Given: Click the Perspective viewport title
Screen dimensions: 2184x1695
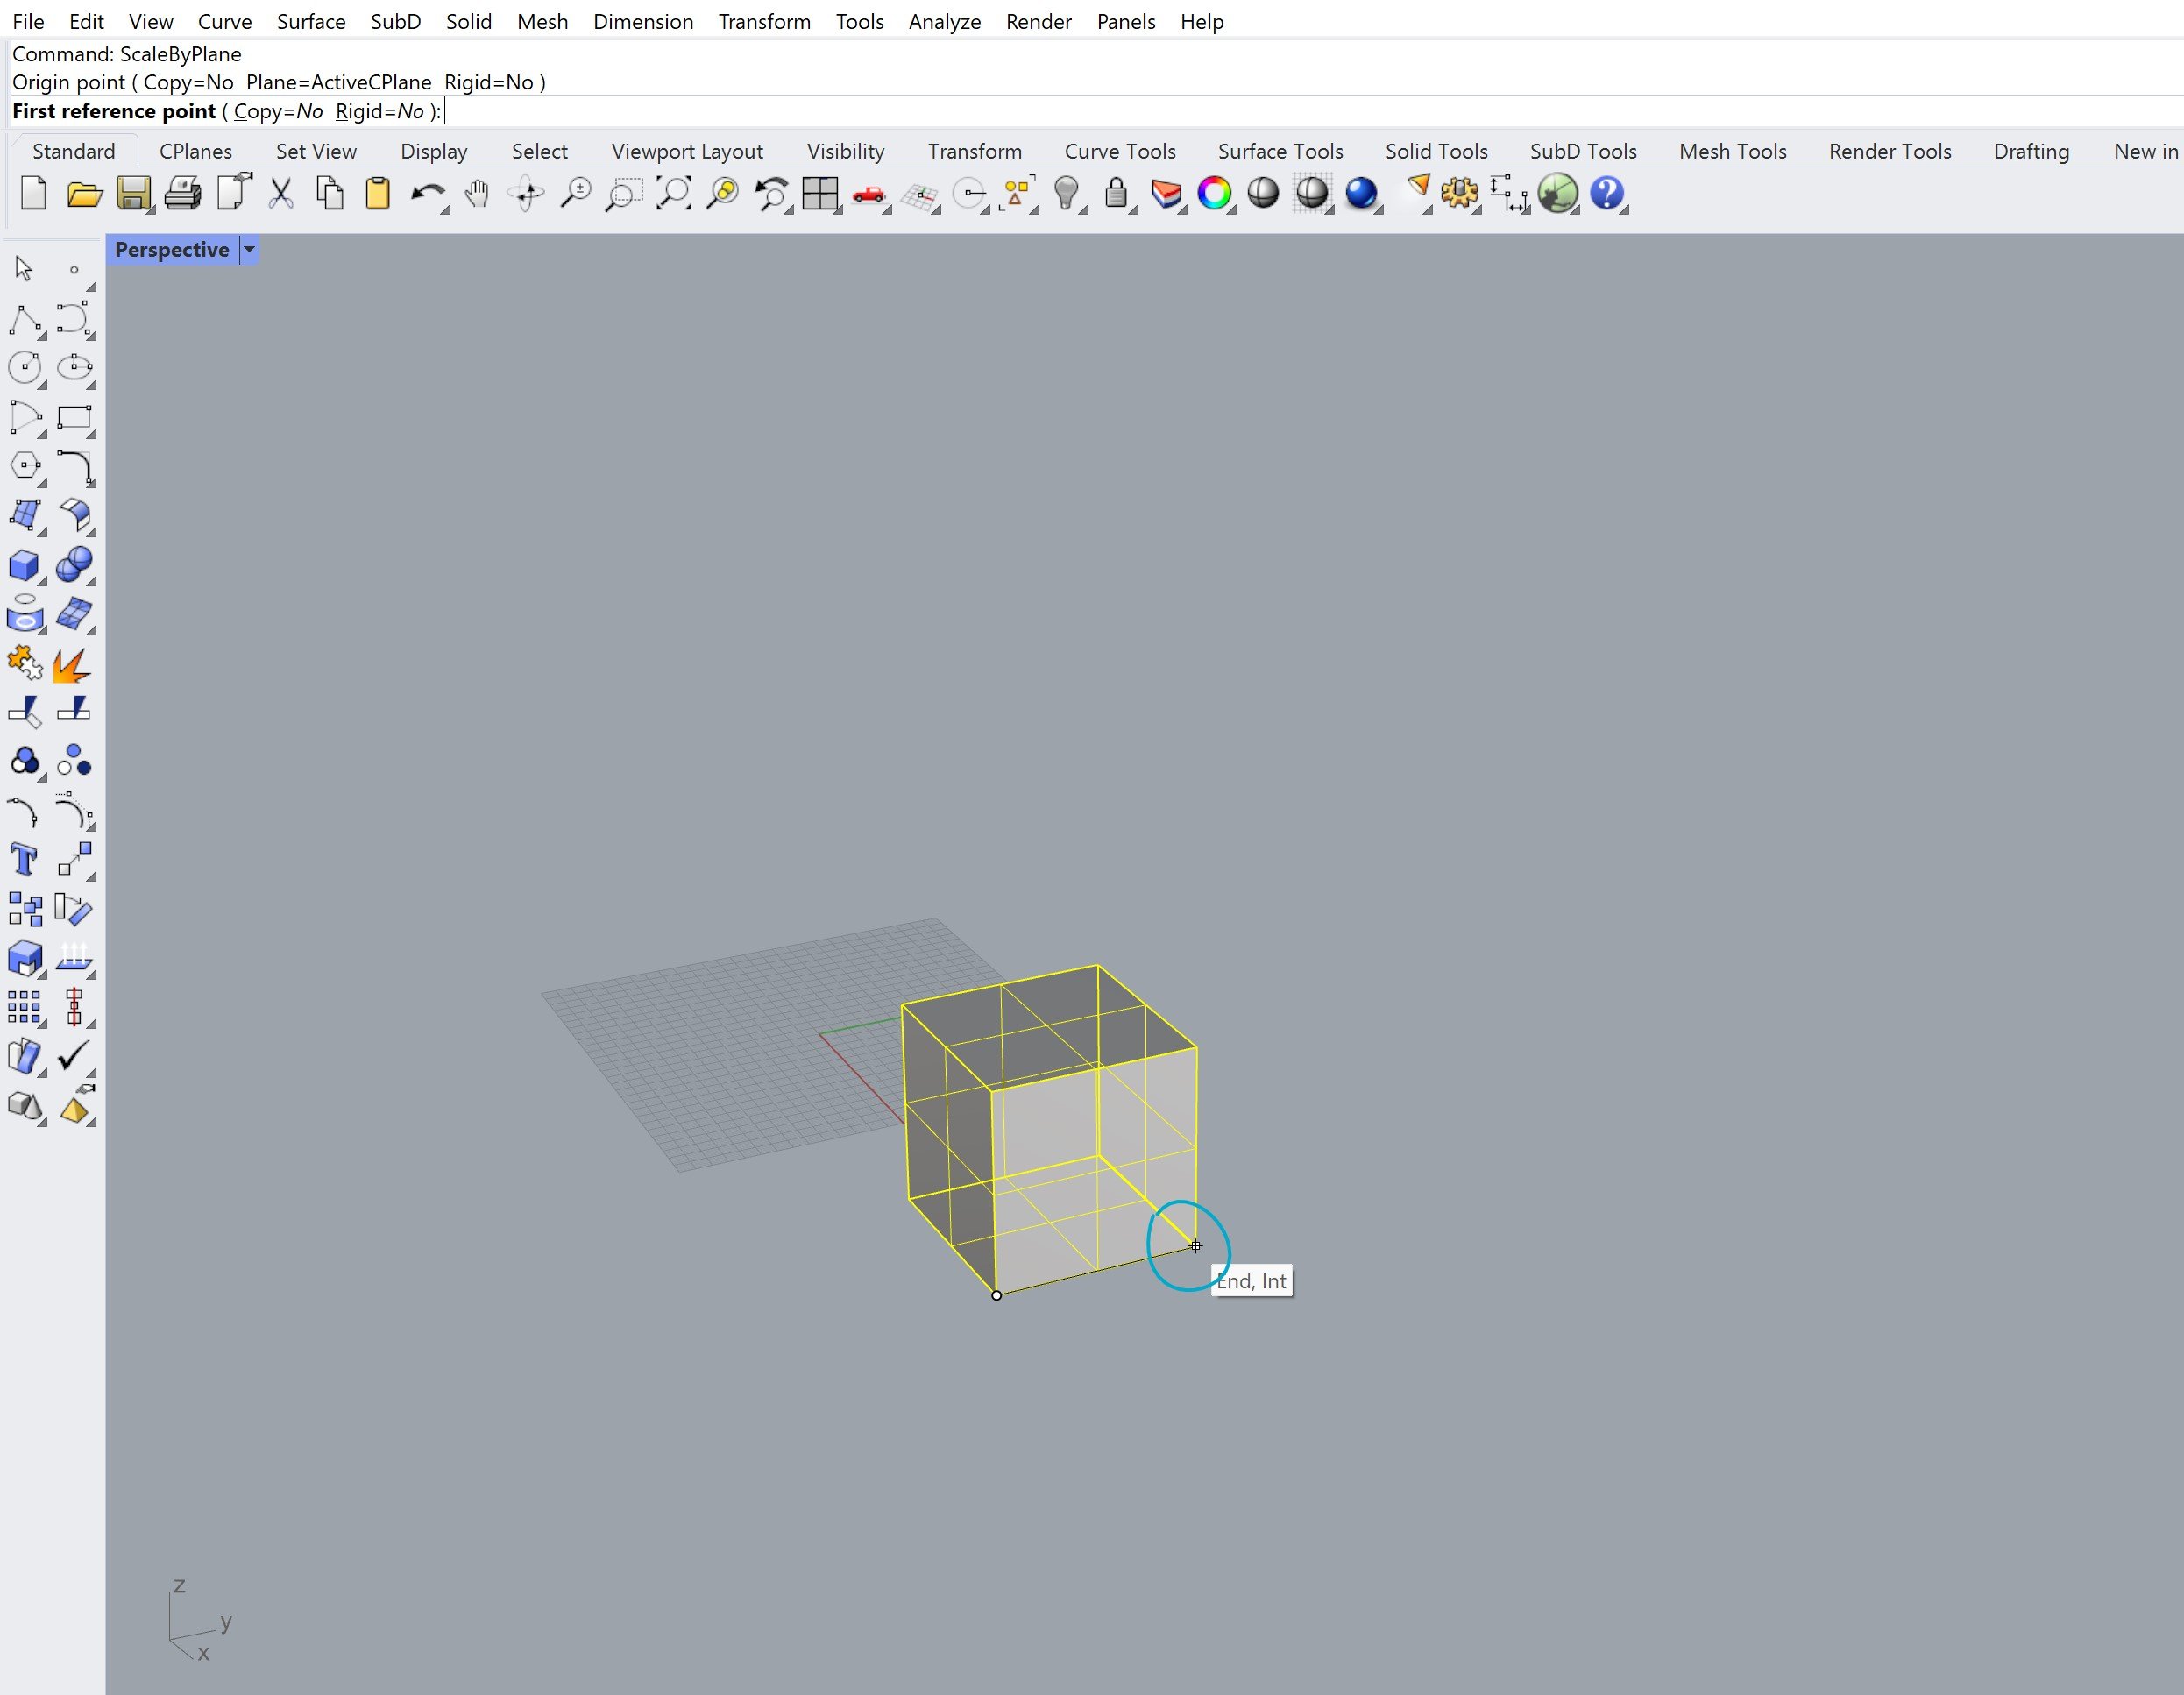Looking at the screenshot, I should (x=171, y=250).
